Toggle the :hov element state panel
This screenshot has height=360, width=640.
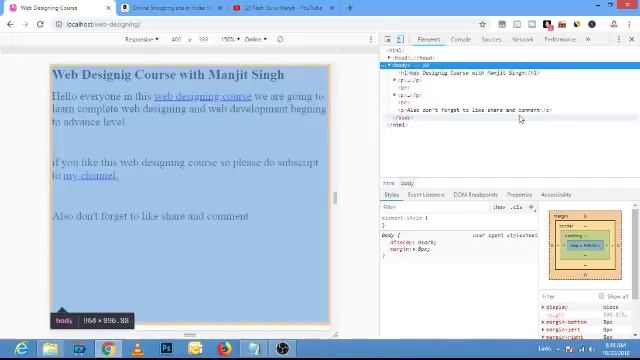499,207
